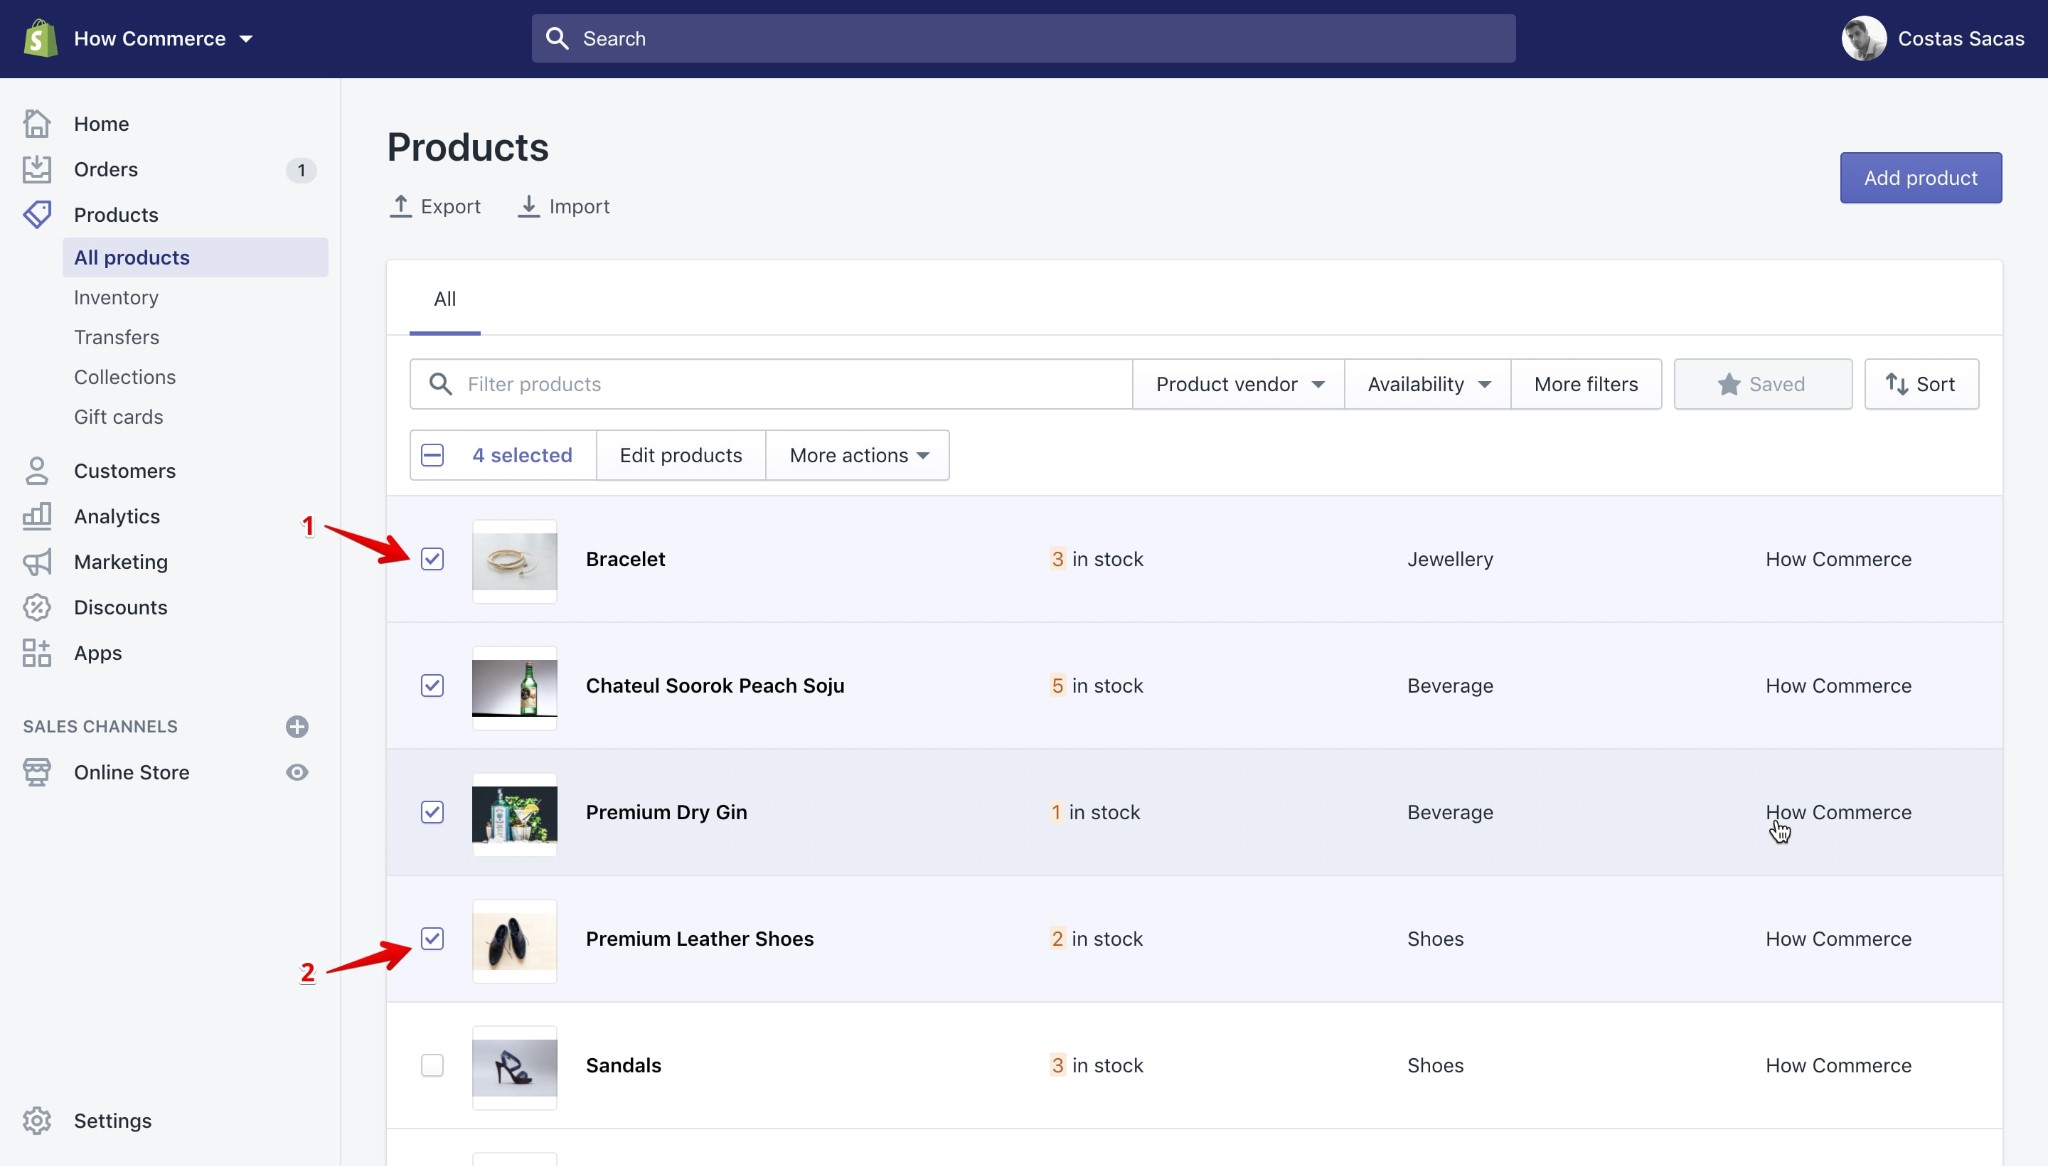Go to Collections in the sidebar

click(125, 377)
